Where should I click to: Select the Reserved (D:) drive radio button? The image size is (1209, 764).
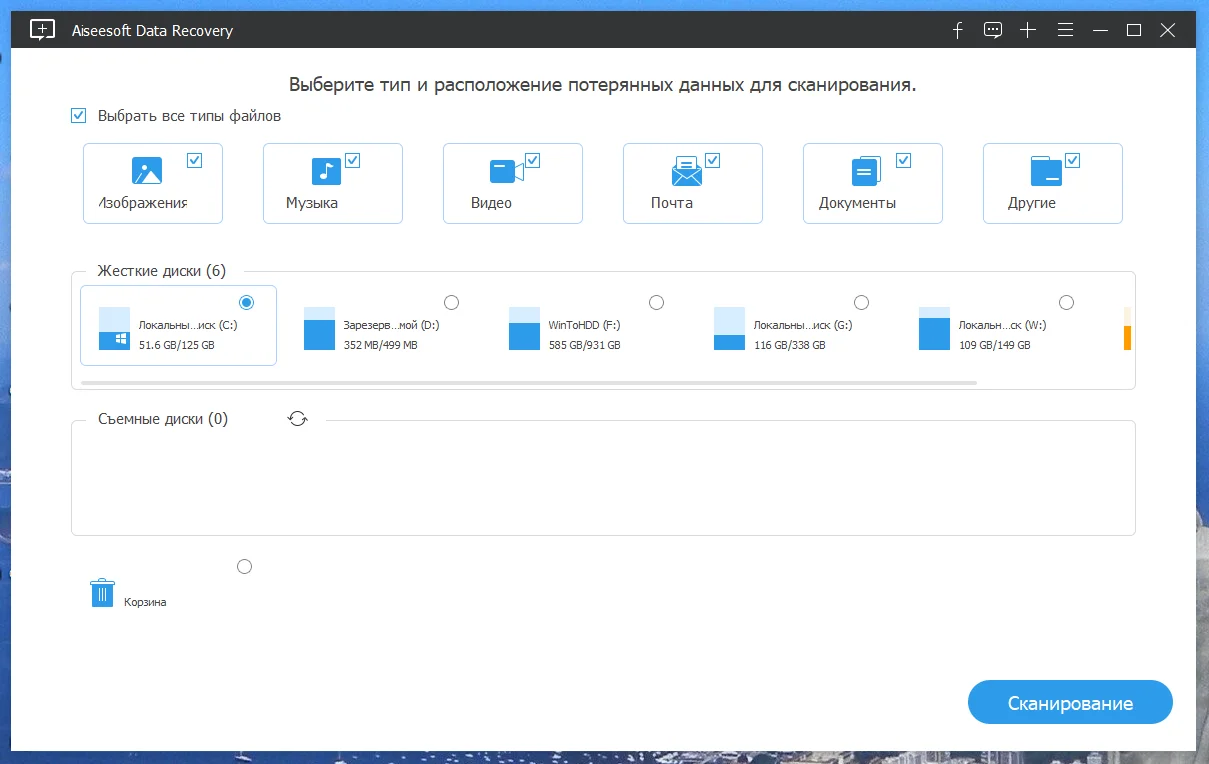(451, 302)
